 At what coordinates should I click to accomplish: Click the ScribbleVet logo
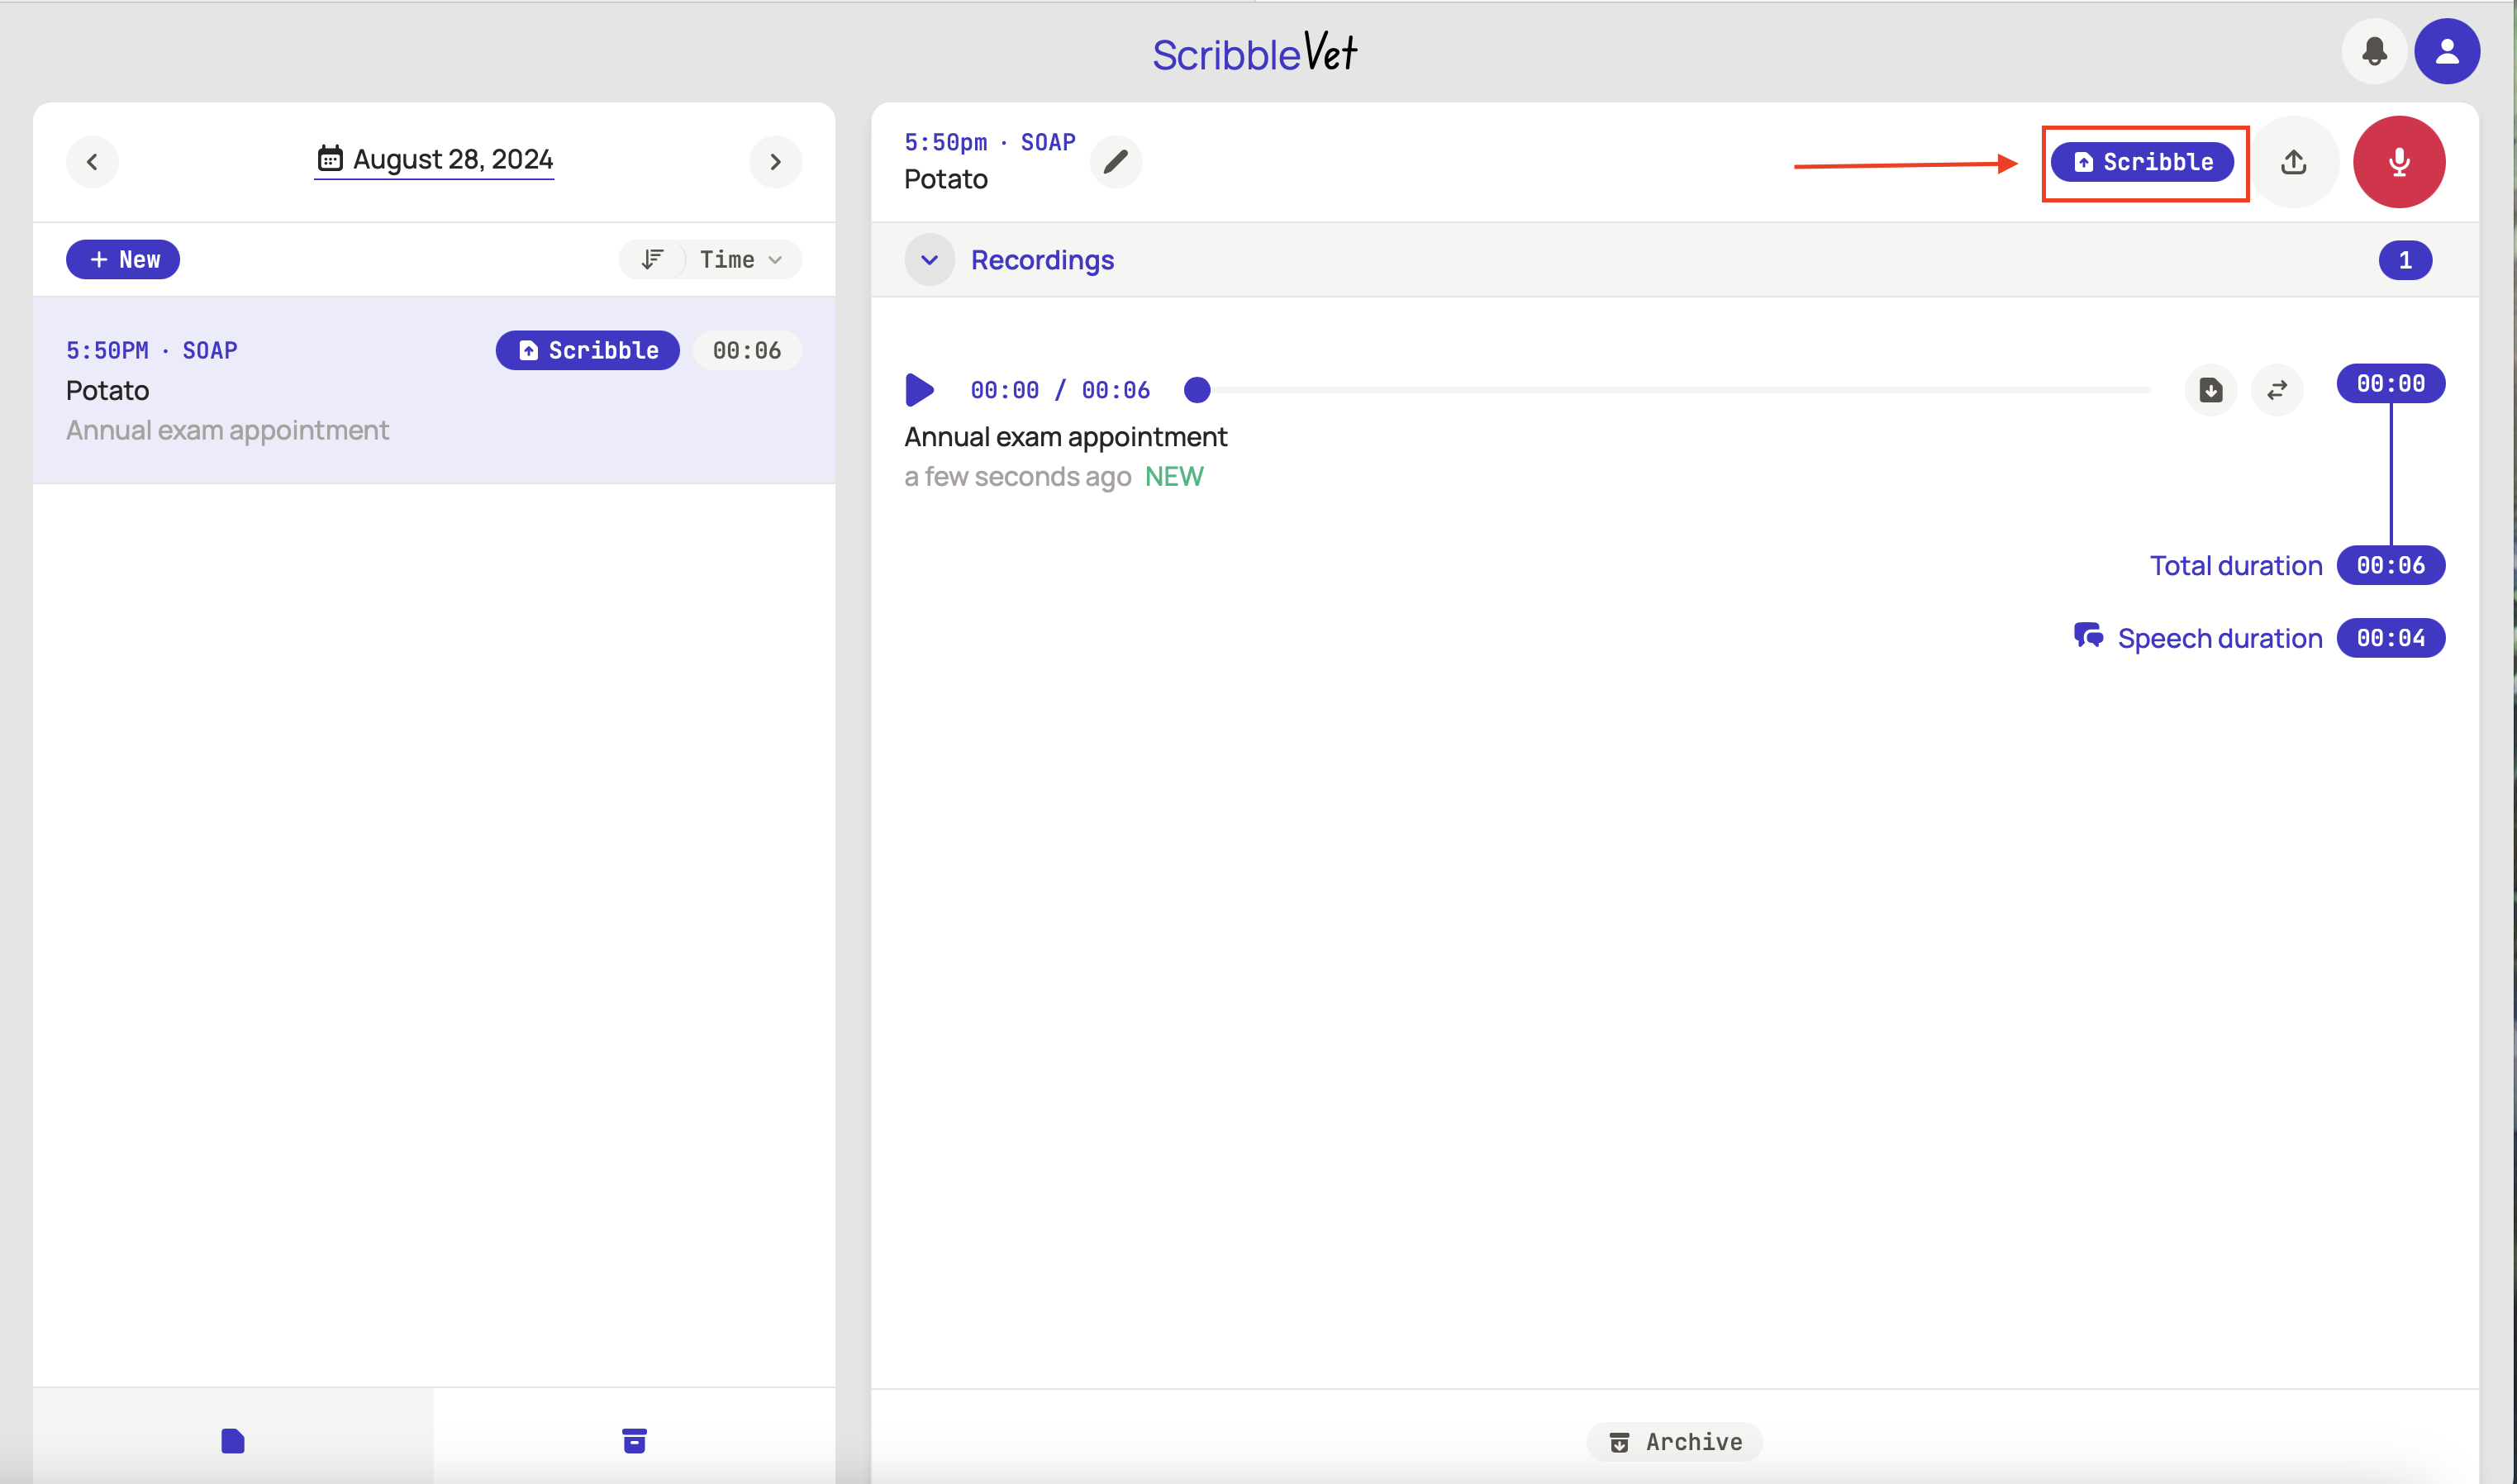(1255, 52)
